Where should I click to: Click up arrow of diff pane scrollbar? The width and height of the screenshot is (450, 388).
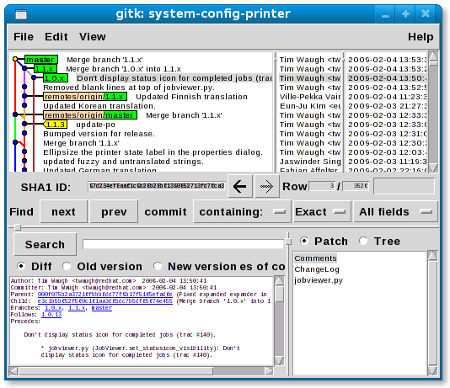click(279, 281)
